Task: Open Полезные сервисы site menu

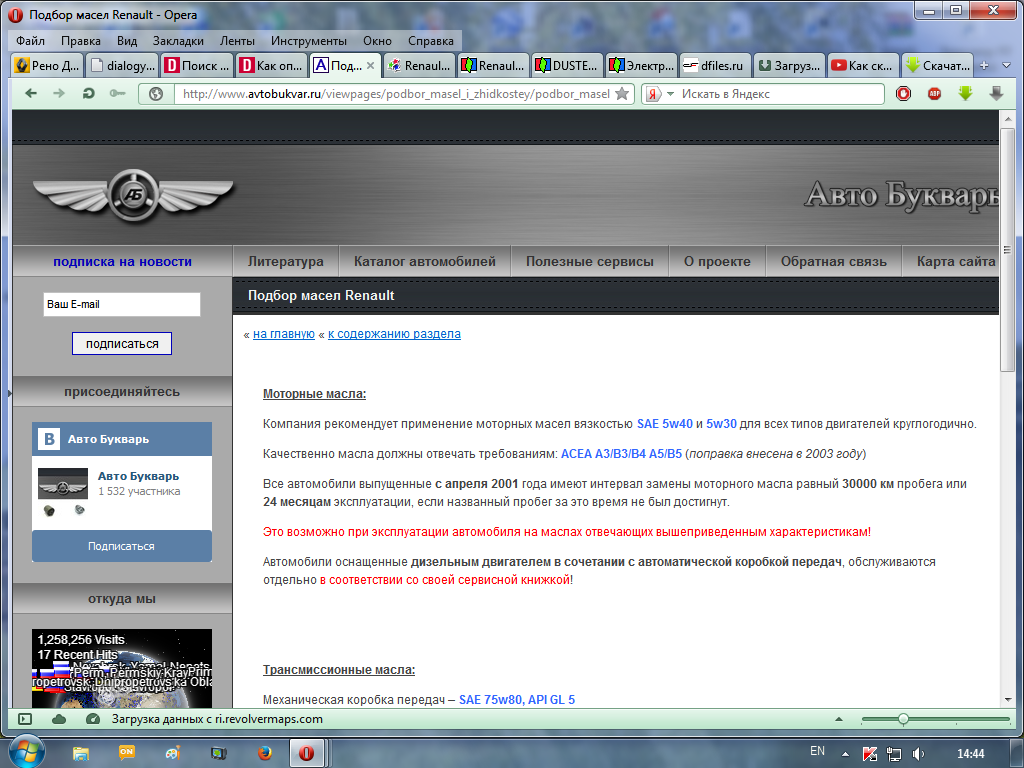Action: [590, 262]
